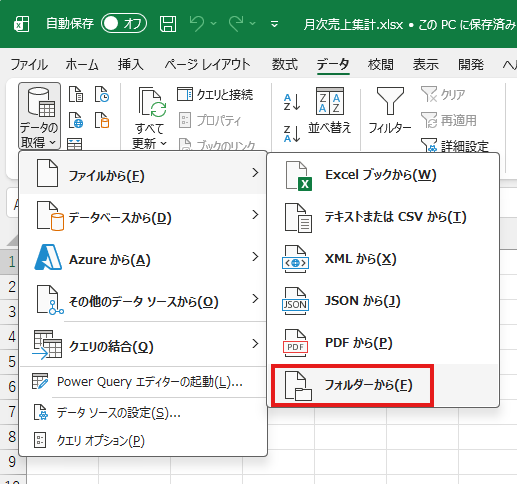Click the Existing Connections icon
Screen dimensions: 517x484
pos(102,120)
